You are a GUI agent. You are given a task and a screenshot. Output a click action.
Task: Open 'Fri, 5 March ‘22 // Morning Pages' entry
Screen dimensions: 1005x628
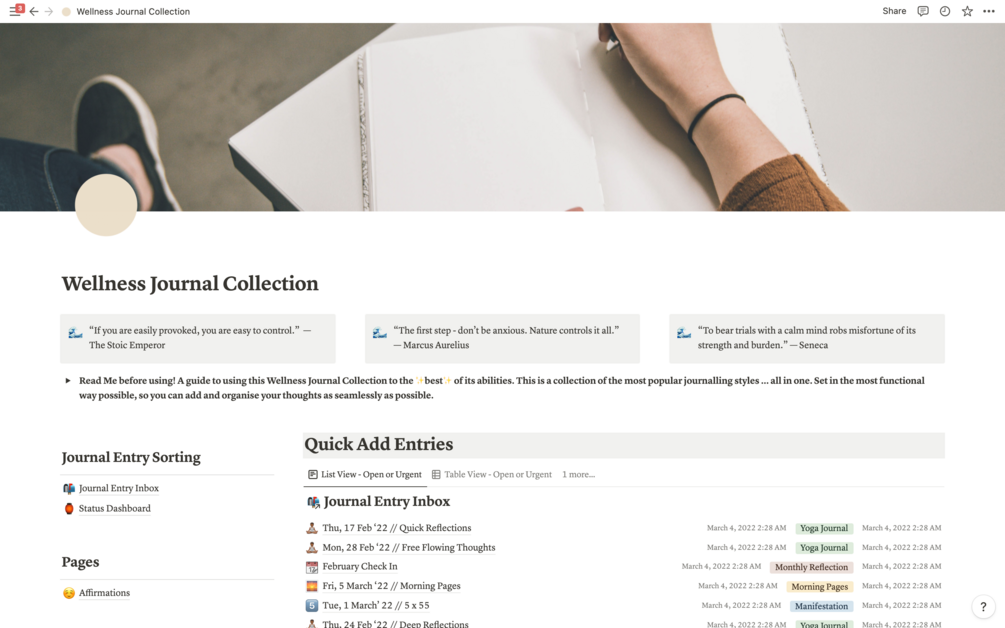pyautogui.click(x=391, y=586)
